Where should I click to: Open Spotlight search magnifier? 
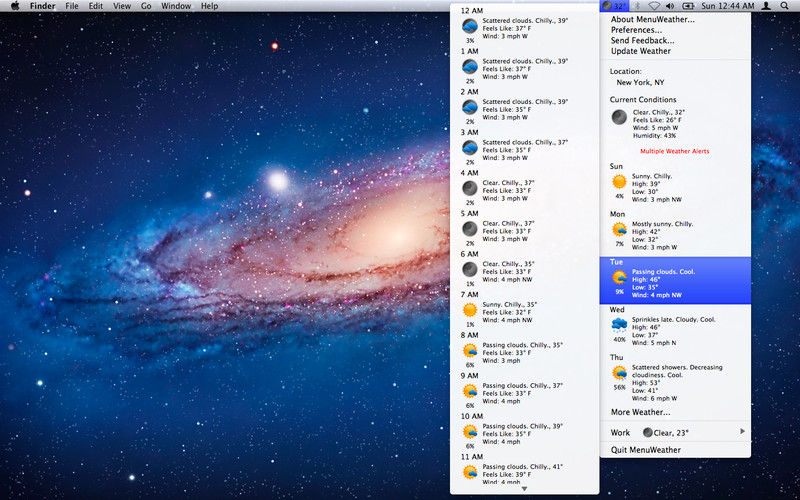784,6
